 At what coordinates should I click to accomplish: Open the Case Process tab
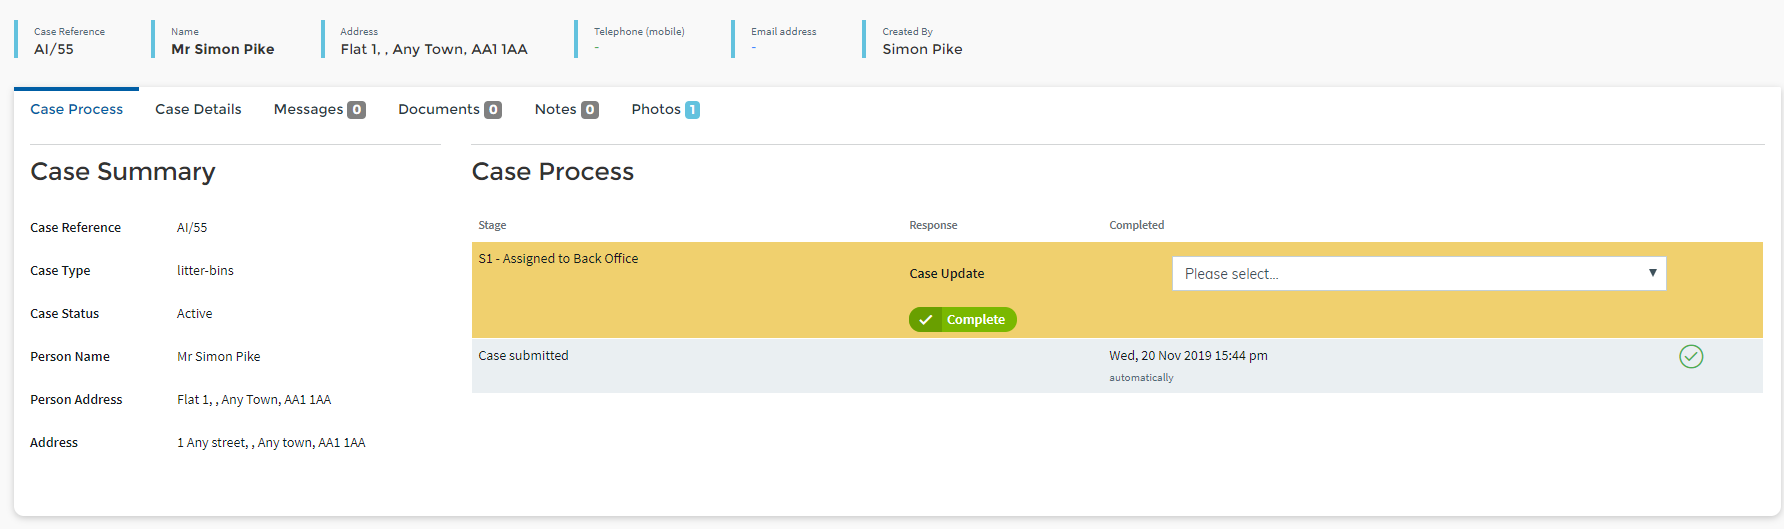(x=77, y=109)
